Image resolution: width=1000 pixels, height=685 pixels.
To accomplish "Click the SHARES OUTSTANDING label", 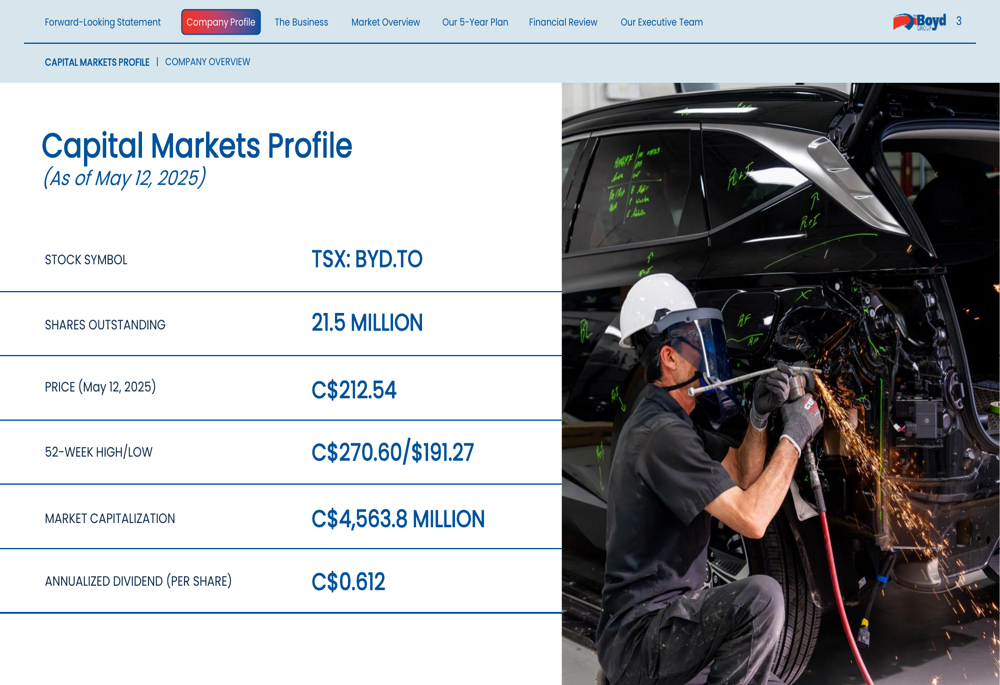I will [x=105, y=325].
